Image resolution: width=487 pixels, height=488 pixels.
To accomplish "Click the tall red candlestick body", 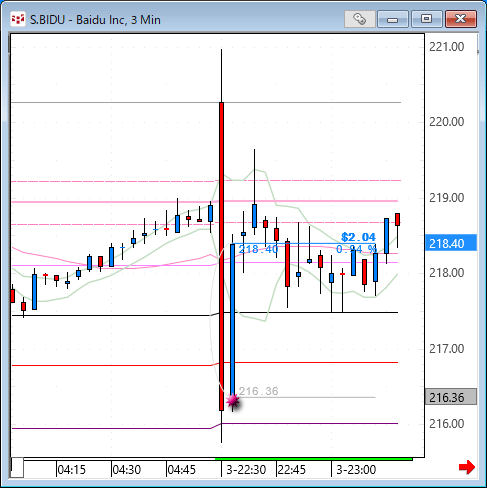I will [221, 256].
